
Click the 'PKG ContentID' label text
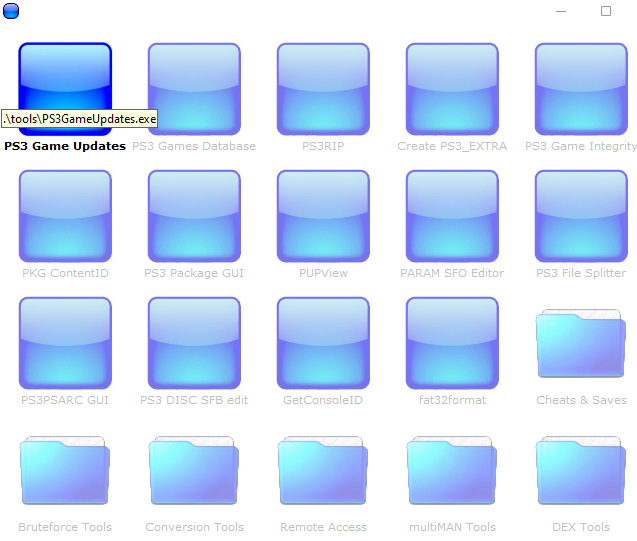click(x=65, y=273)
